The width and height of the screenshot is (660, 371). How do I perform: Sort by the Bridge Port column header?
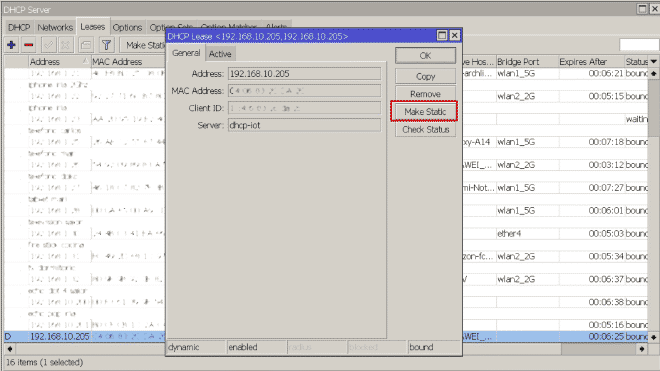(x=527, y=61)
